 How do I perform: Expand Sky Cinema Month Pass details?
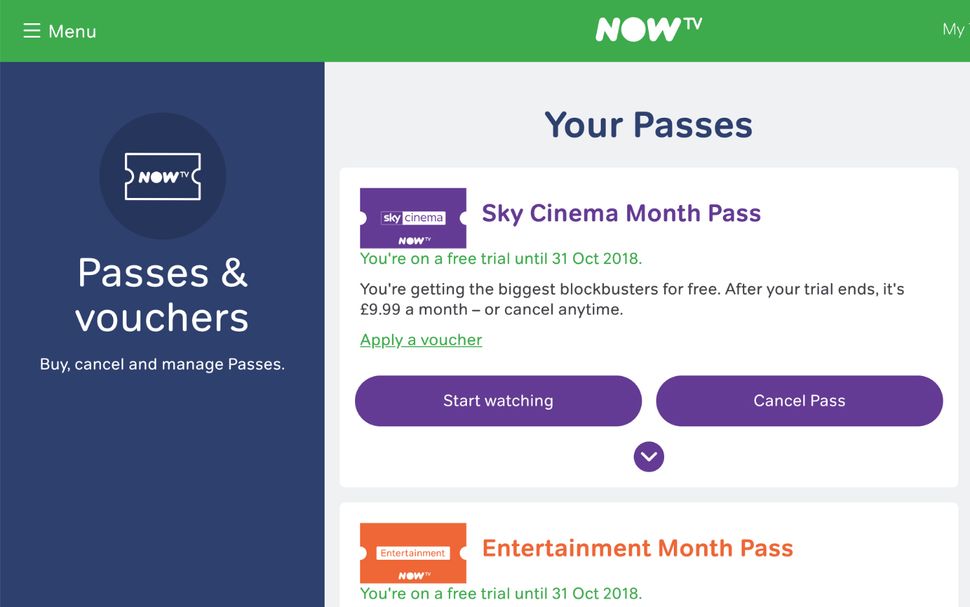click(x=648, y=456)
